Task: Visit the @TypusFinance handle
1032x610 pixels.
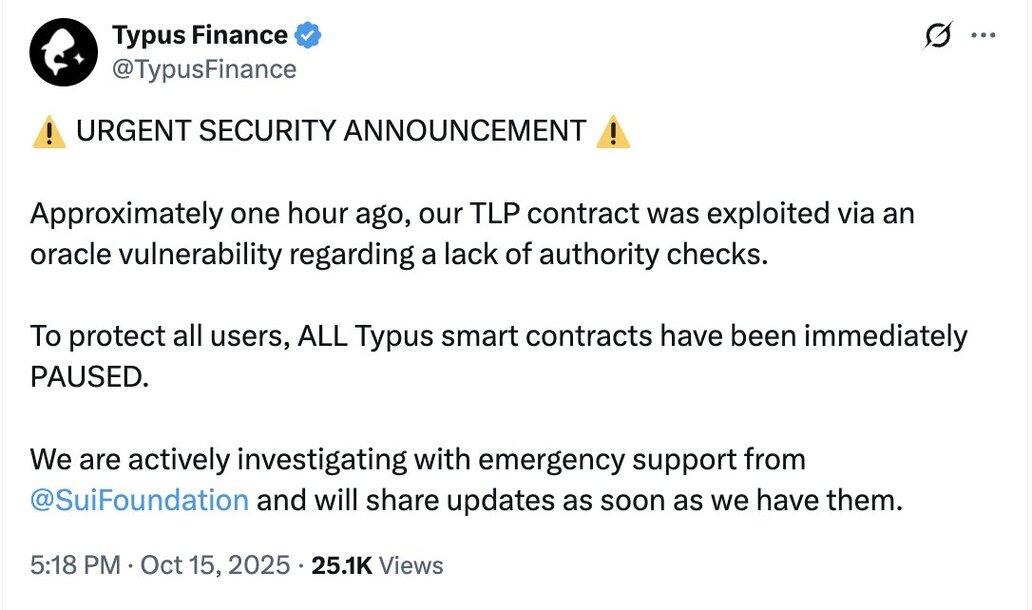Action: (204, 69)
